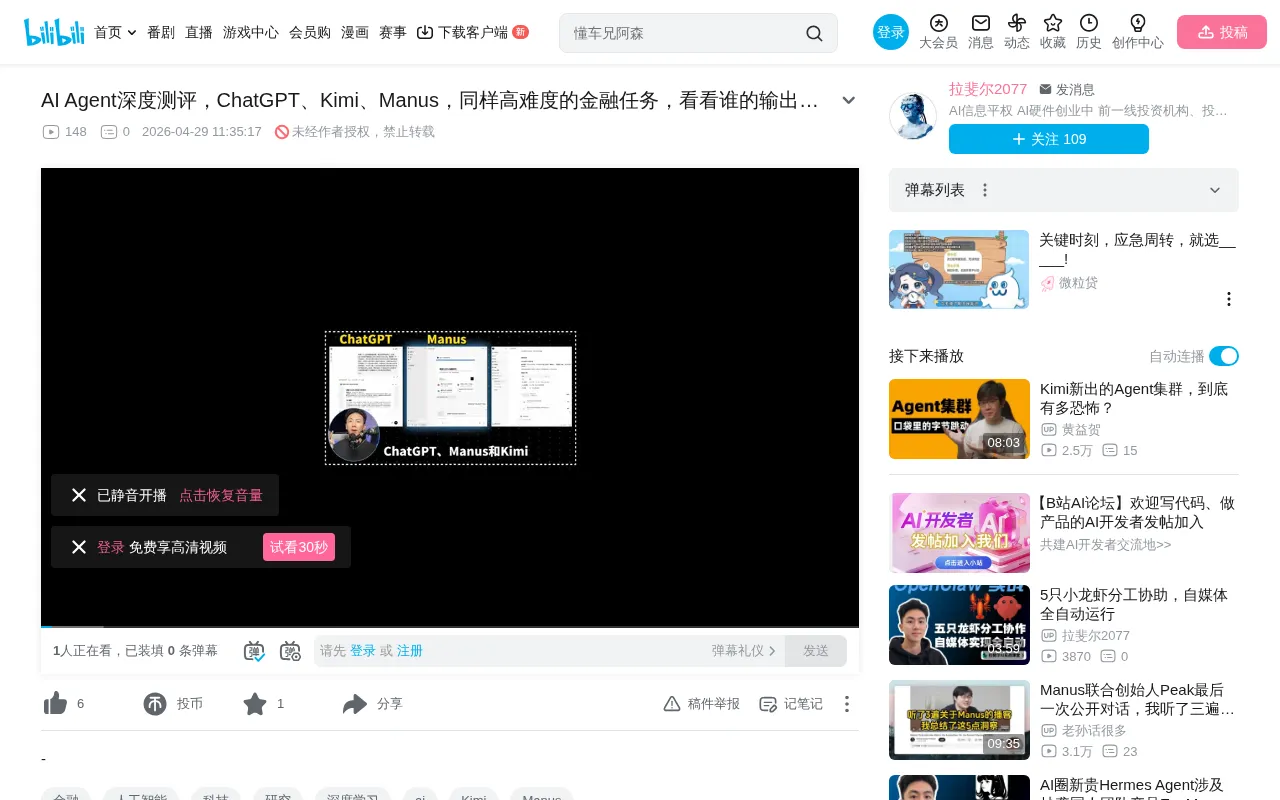Toggle danmaku display on or off
Viewport: 1280px width, 800px height.
(x=254, y=651)
